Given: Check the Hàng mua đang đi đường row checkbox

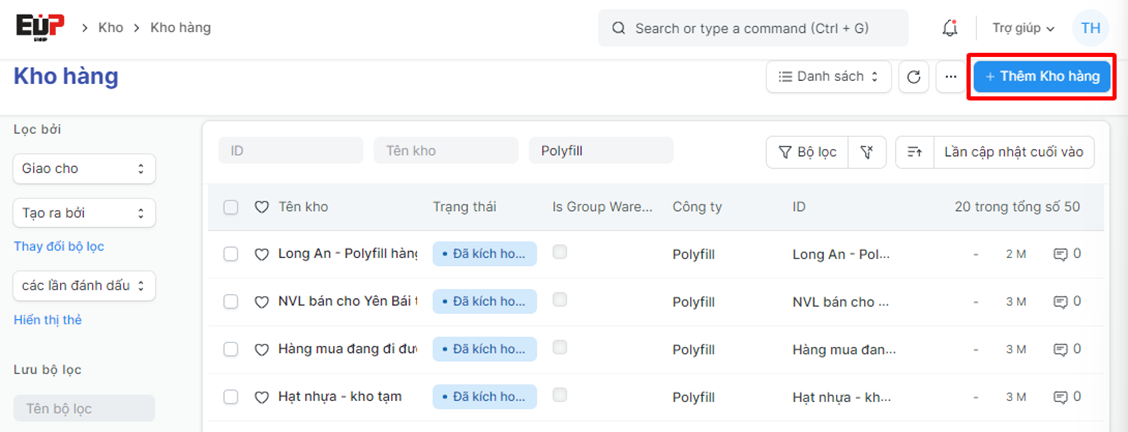Looking at the screenshot, I should point(231,350).
